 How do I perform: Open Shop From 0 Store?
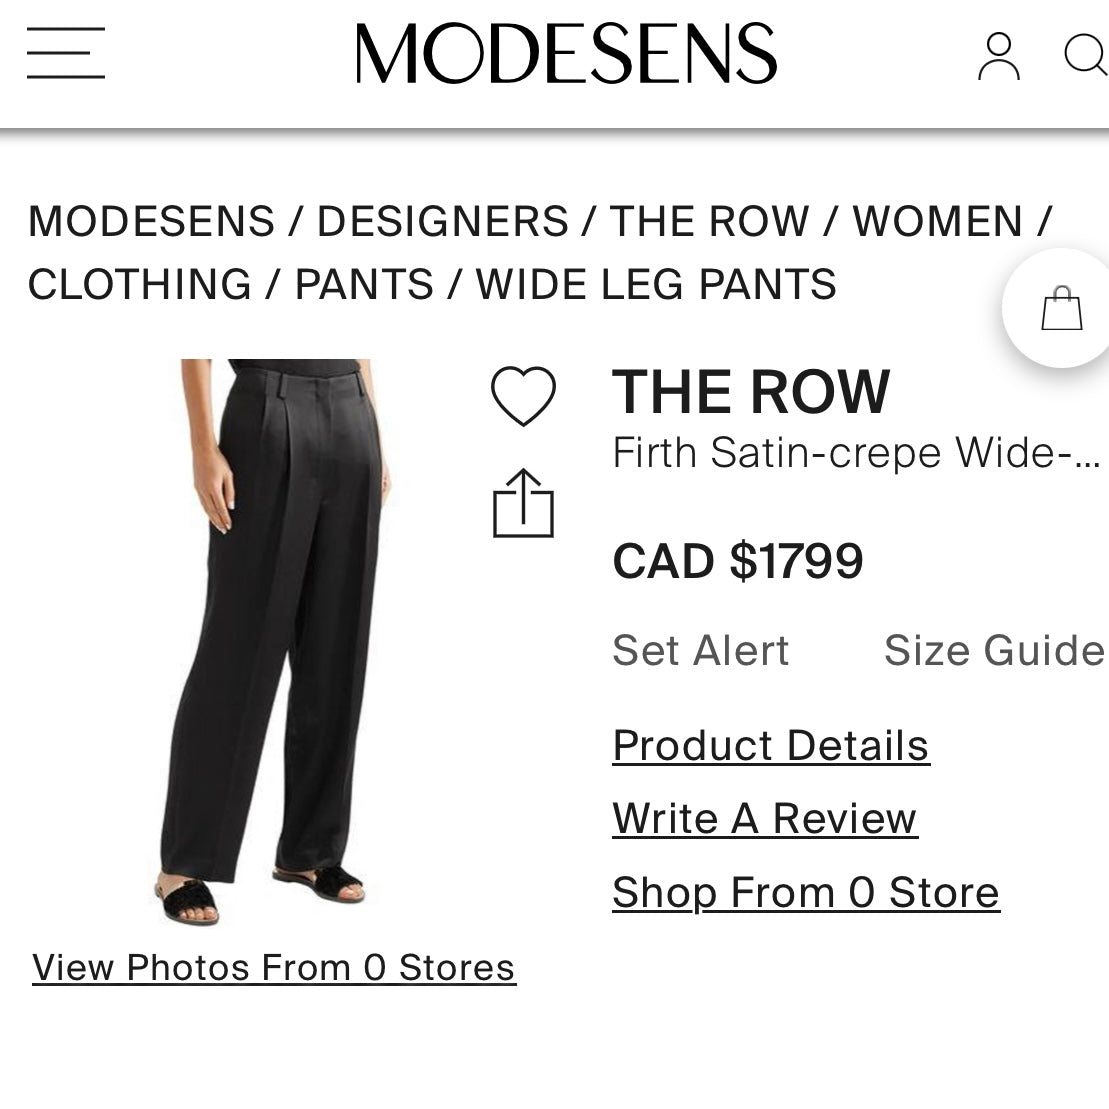coord(806,892)
